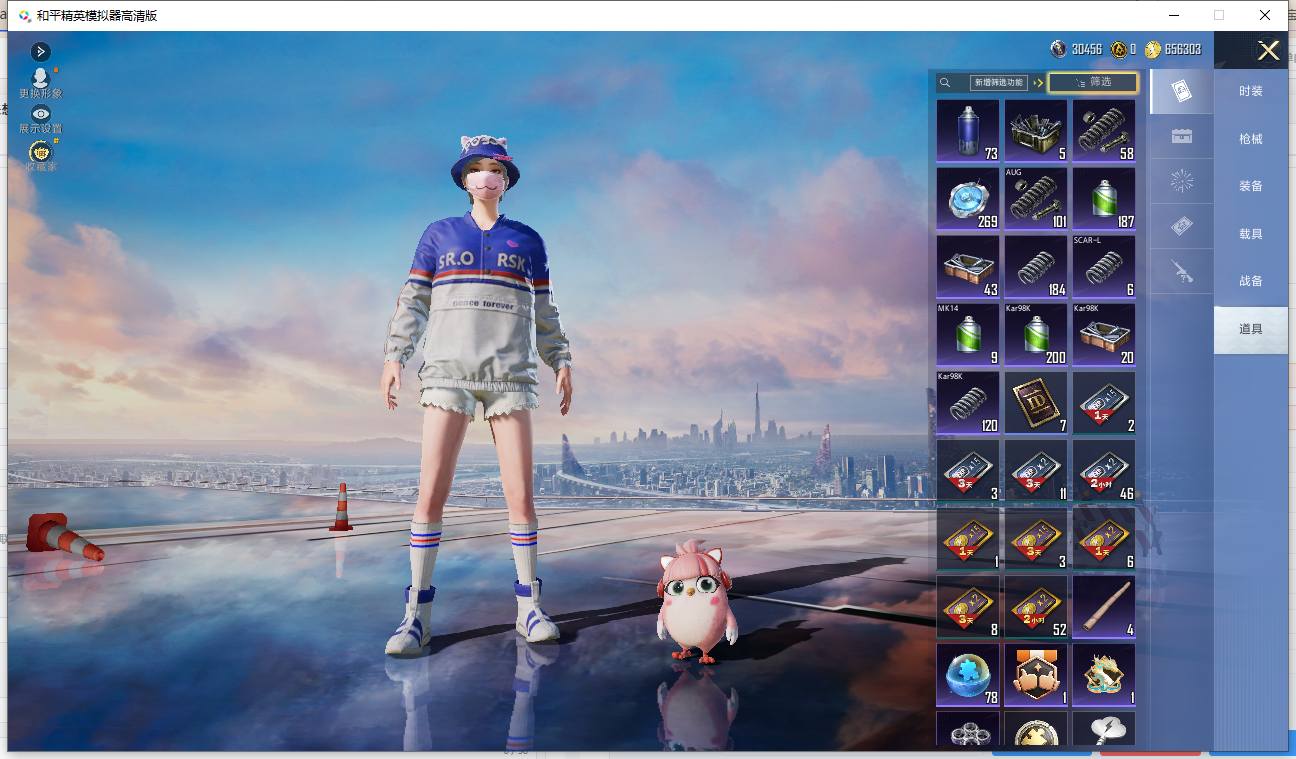This screenshot has height=759, width=1296.
Task: Switch to the 战备 tab
Action: click(x=1250, y=281)
